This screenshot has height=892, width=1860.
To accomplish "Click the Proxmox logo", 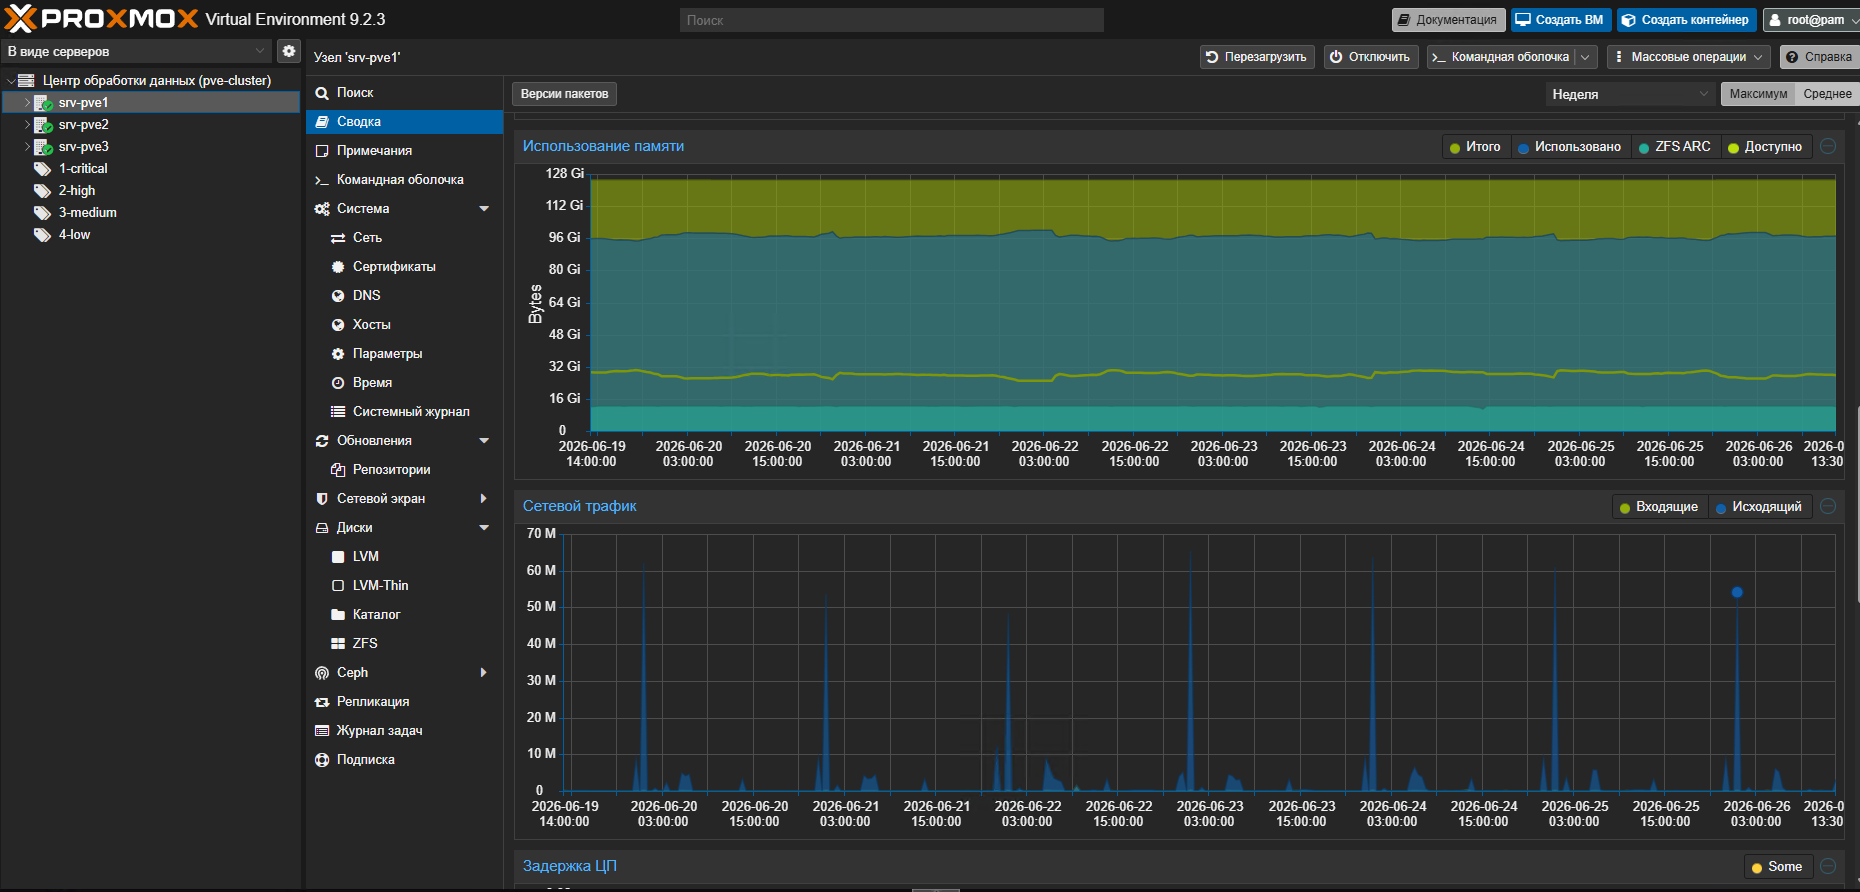I will pos(102,19).
